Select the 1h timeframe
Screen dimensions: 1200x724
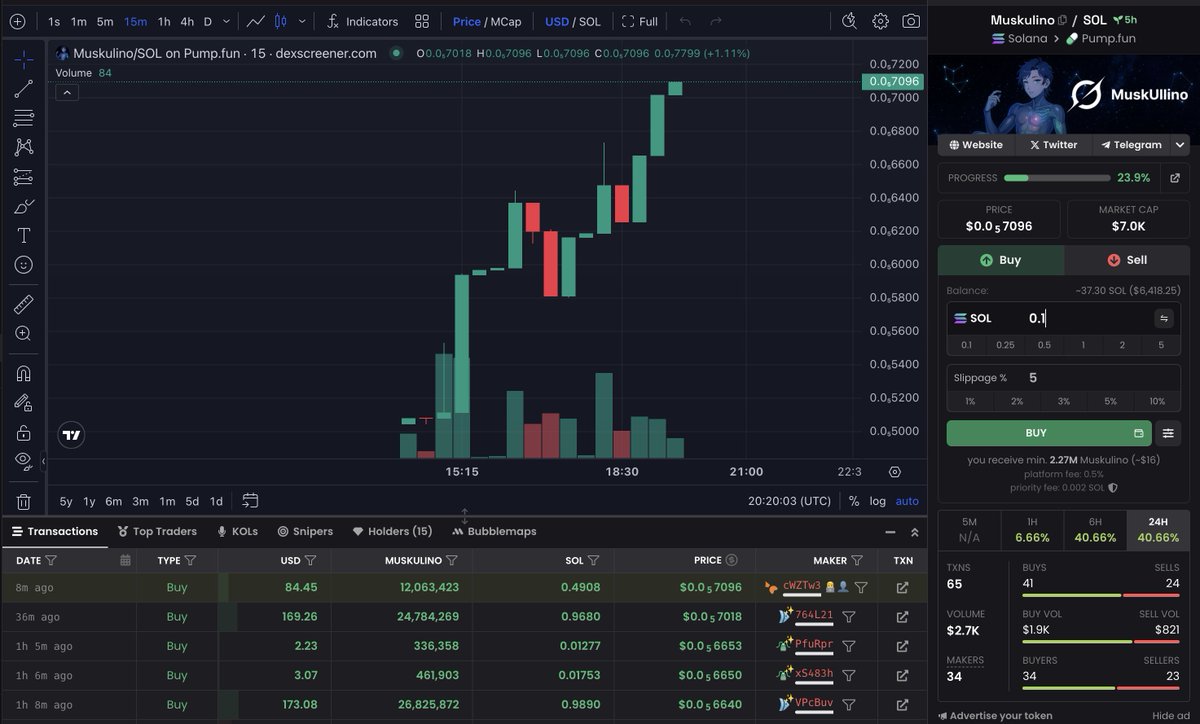(x=164, y=21)
